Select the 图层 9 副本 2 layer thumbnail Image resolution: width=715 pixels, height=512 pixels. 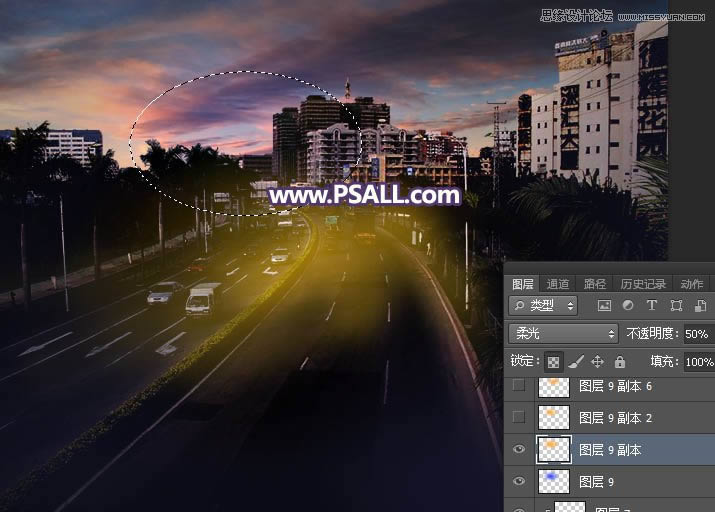553,417
